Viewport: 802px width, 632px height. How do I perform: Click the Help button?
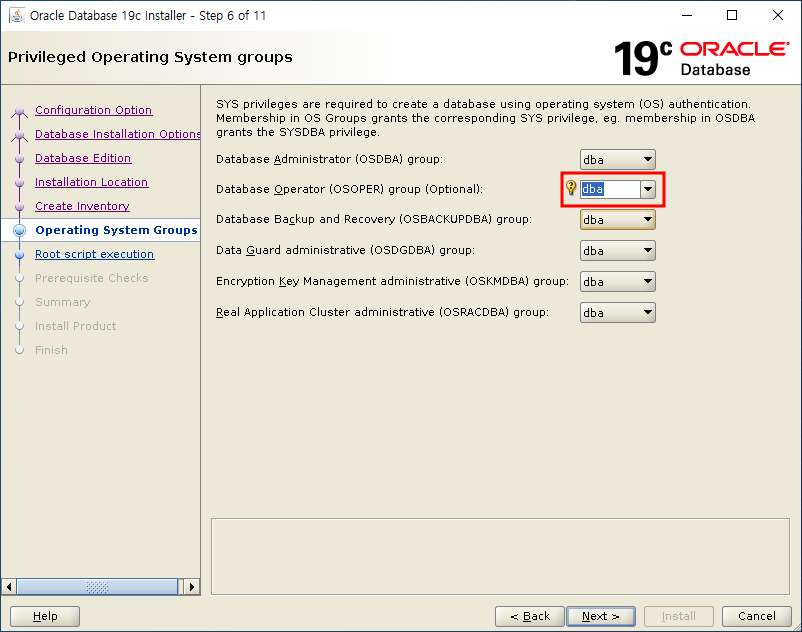(x=45, y=616)
